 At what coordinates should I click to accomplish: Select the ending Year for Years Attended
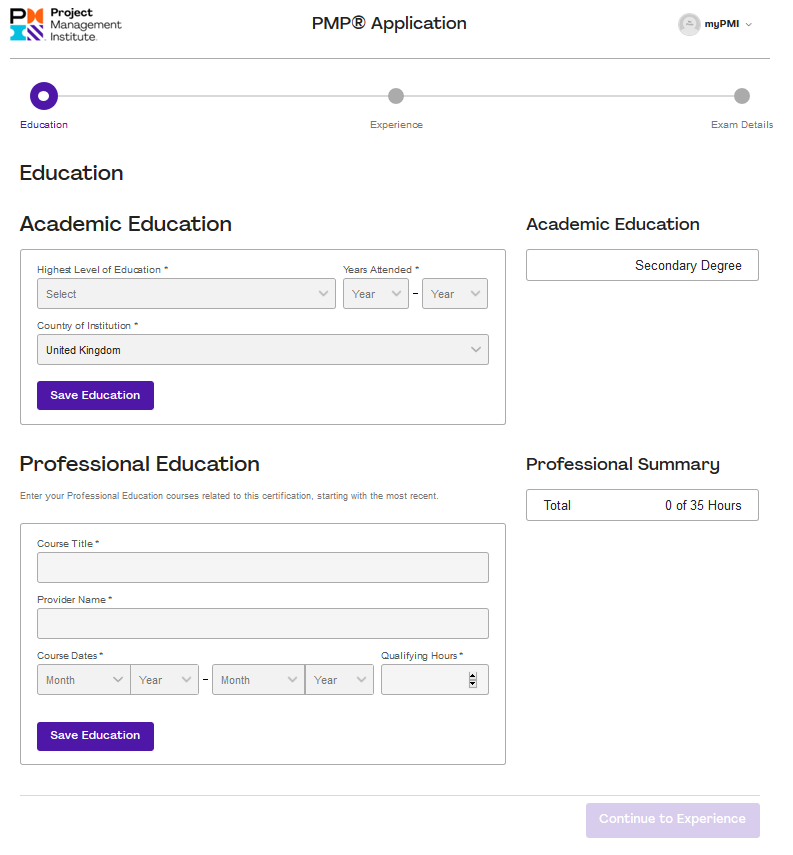(454, 293)
